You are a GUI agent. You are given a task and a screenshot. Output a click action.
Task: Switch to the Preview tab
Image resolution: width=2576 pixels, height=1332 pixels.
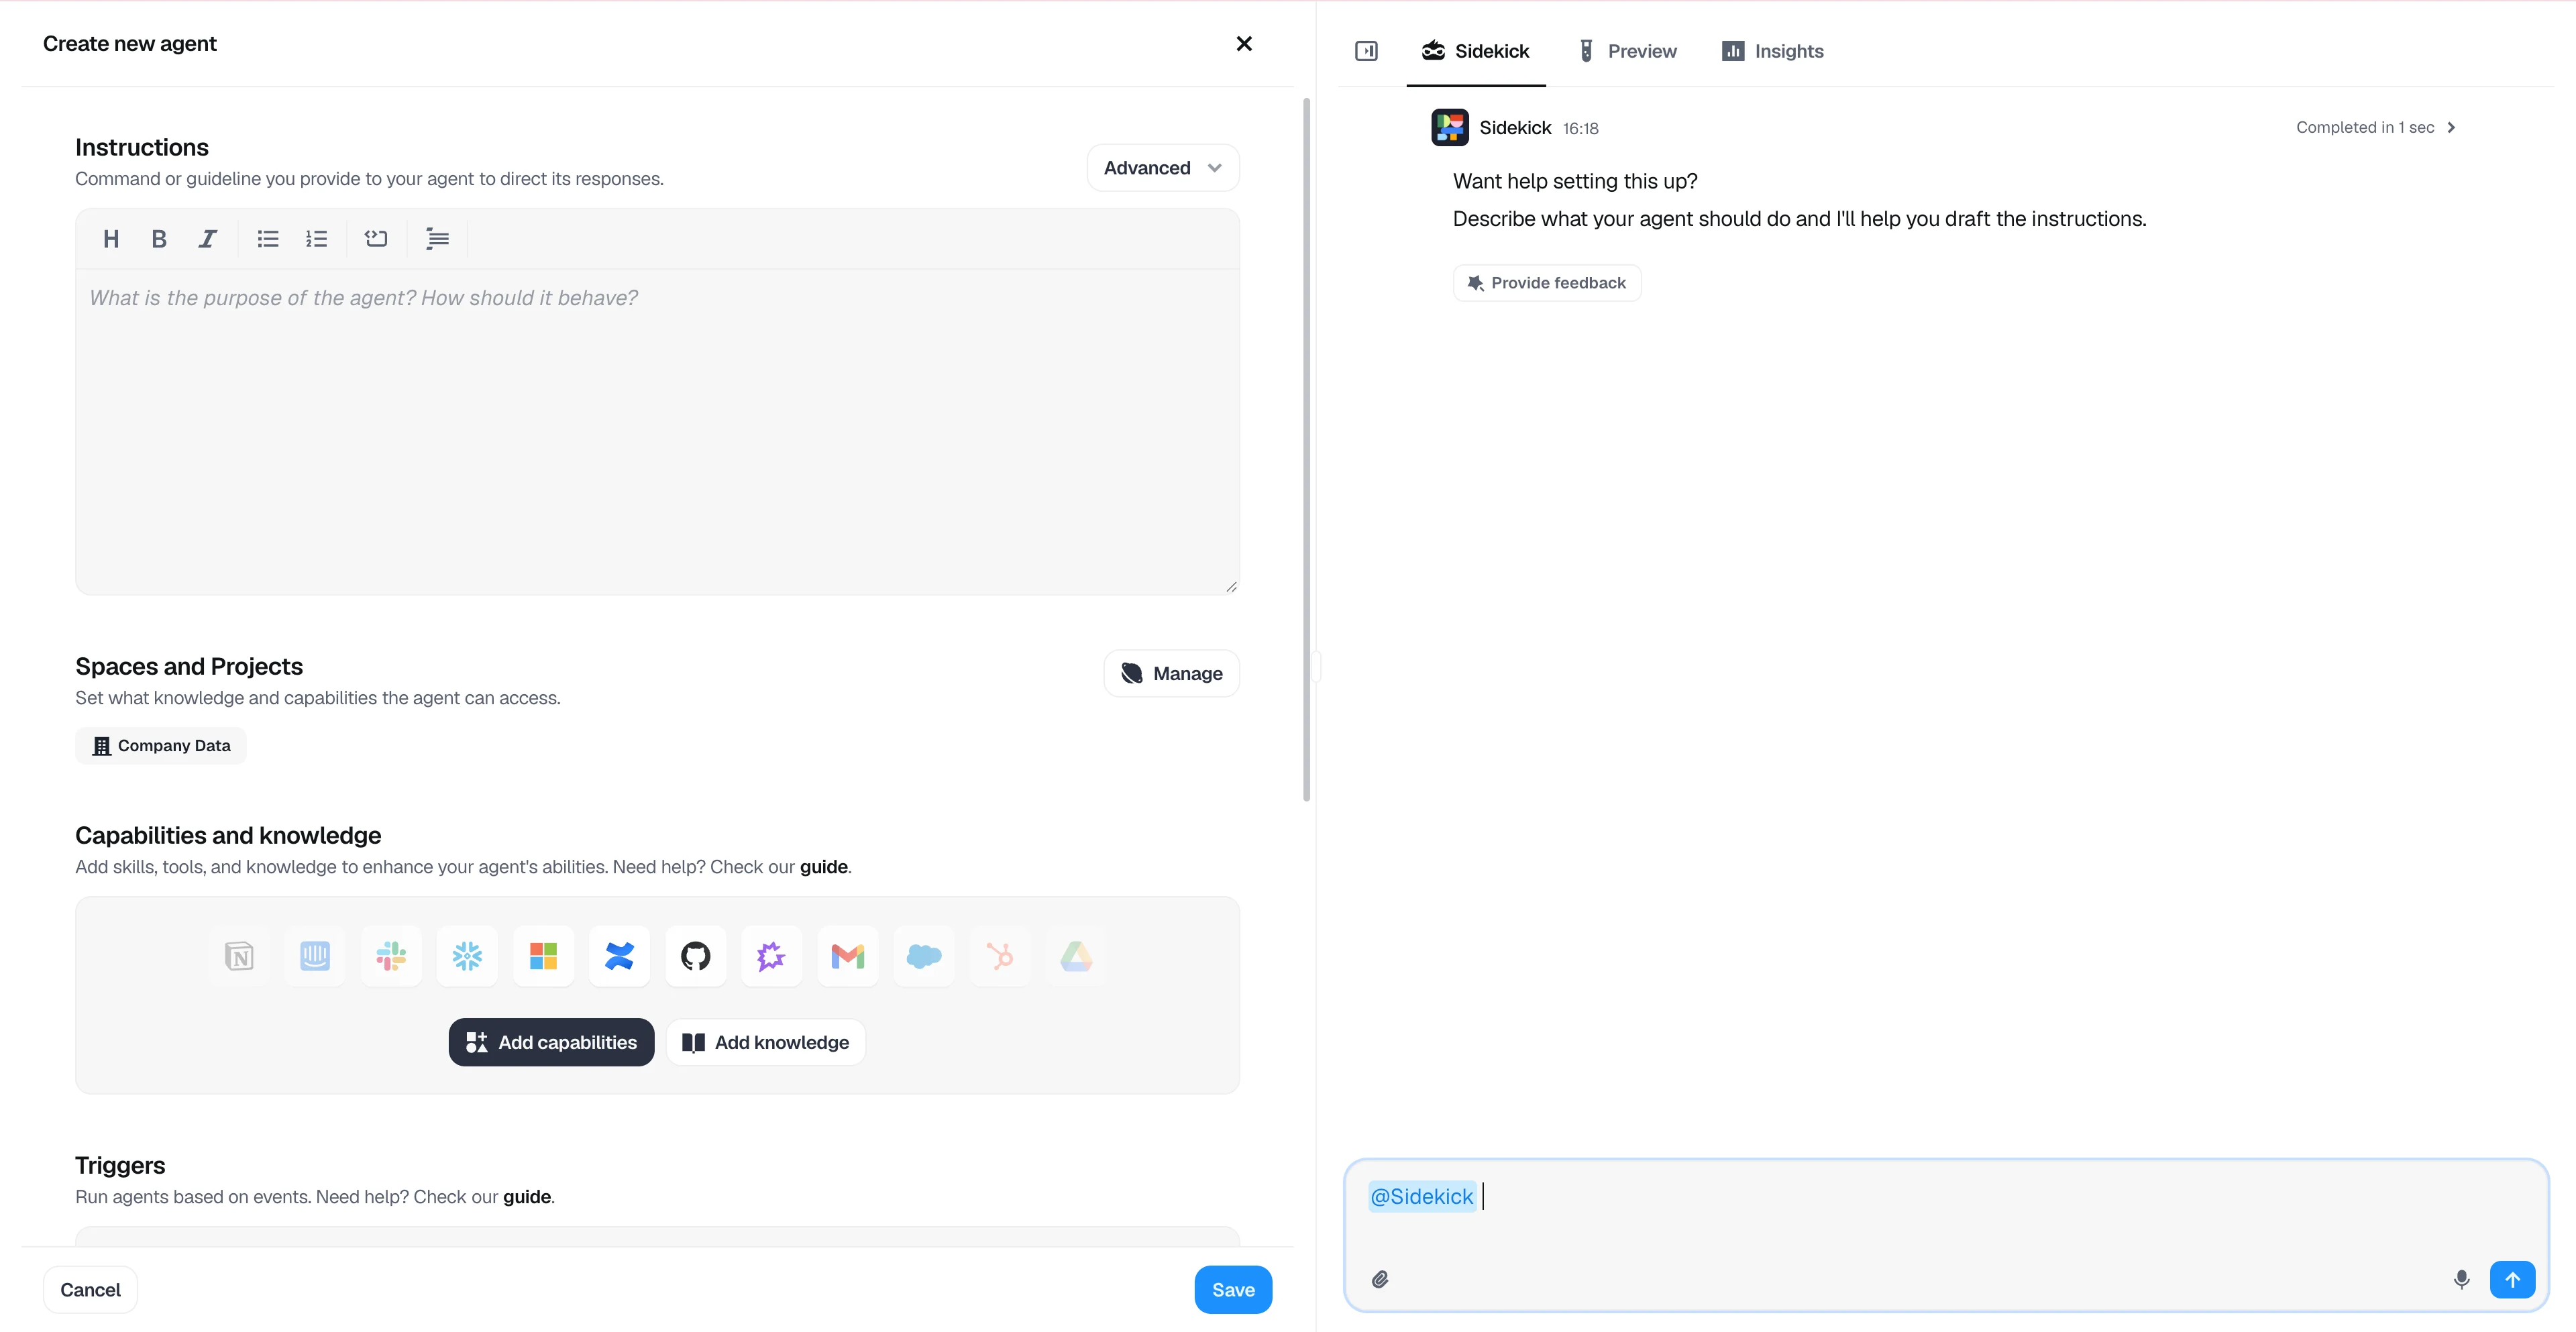1627,51
